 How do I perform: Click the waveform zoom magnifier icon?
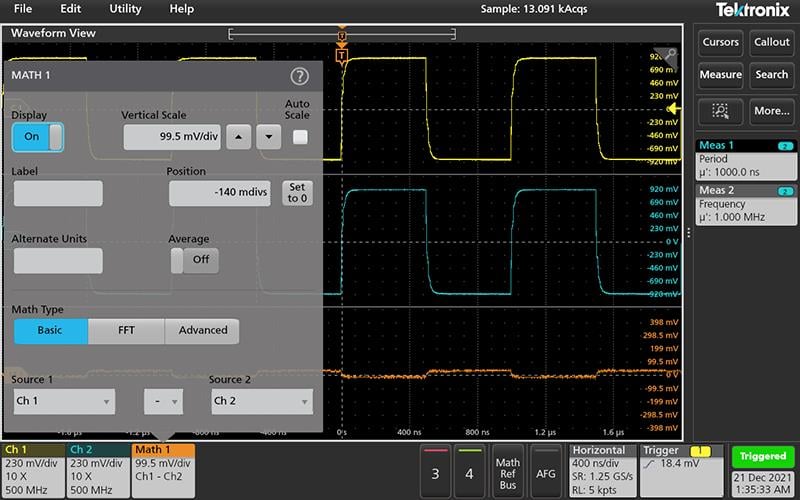coord(664,56)
